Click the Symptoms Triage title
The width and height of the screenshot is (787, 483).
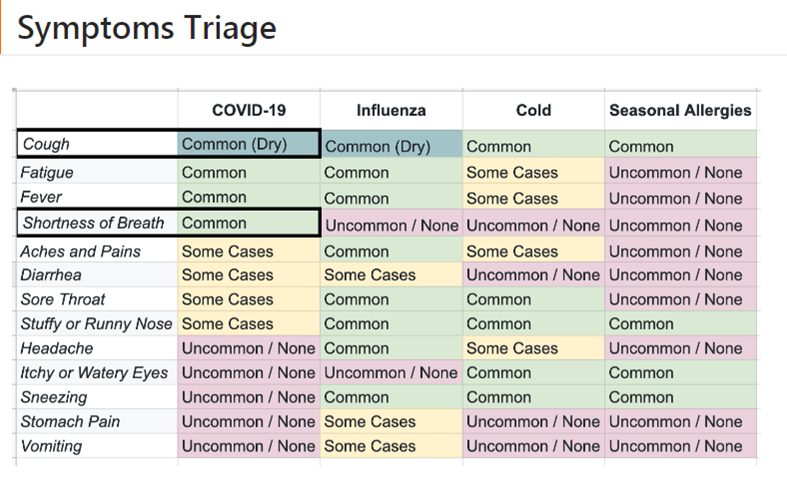coord(147,28)
